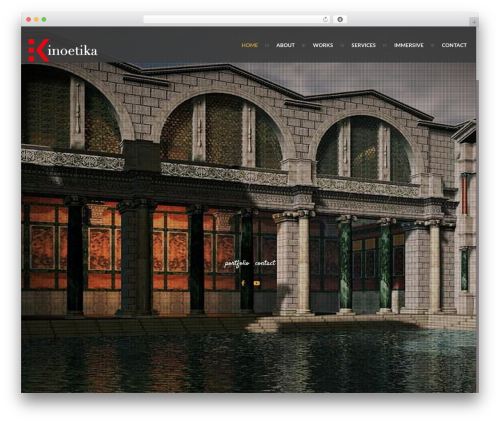Open the WORKS menu item

point(323,45)
